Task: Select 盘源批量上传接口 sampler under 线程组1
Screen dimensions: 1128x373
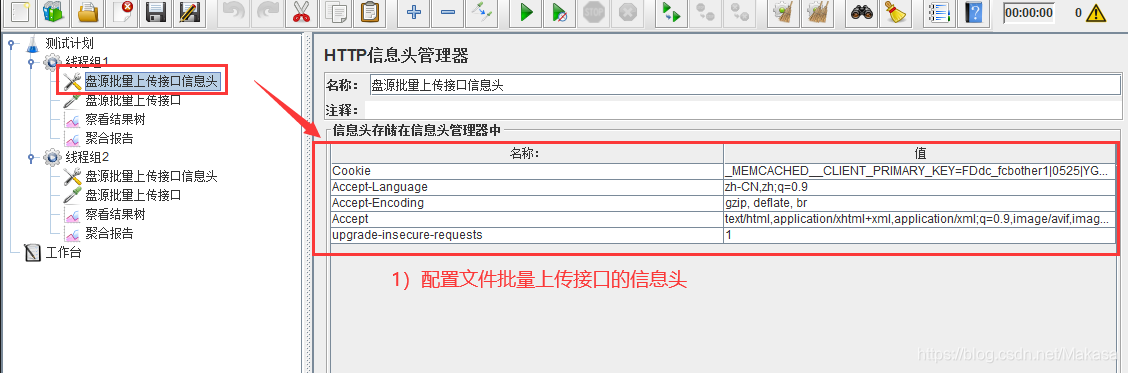Action: 133,100
